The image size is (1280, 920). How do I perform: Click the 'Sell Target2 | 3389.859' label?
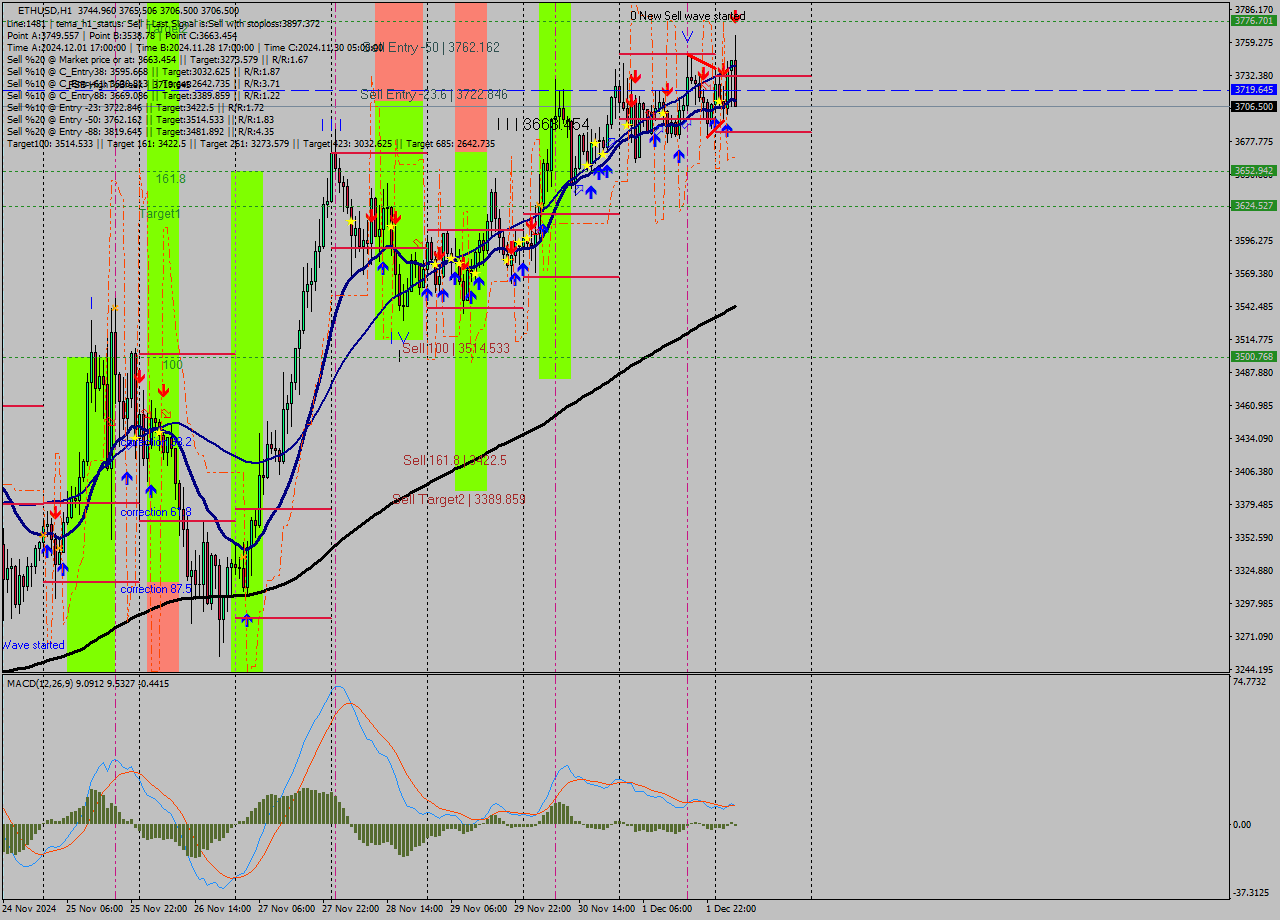click(x=459, y=498)
